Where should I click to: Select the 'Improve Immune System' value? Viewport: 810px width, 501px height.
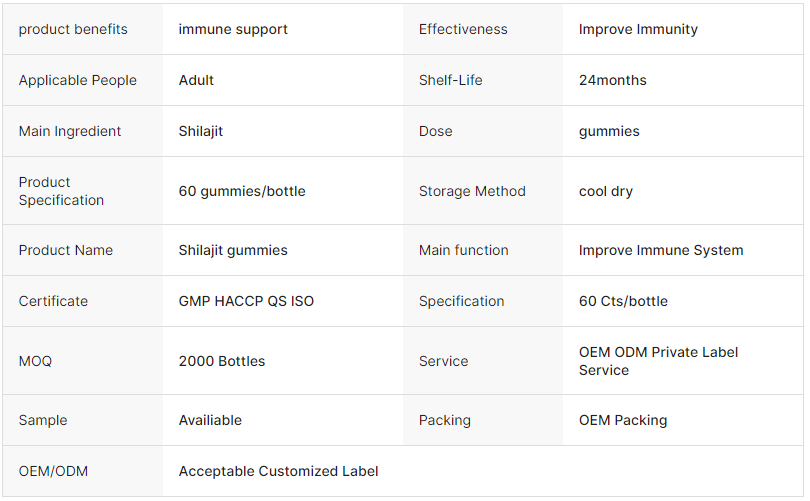tap(661, 250)
